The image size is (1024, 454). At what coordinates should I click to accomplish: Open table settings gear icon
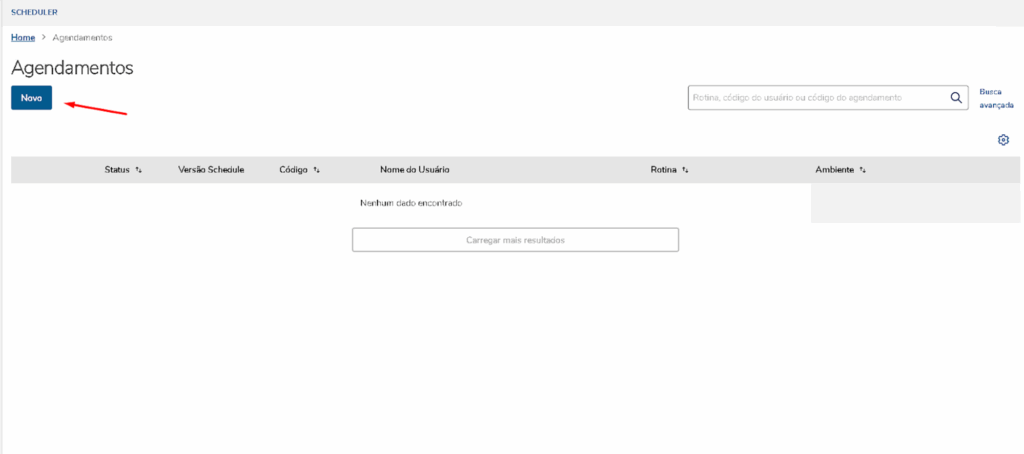(x=1004, y=140)
